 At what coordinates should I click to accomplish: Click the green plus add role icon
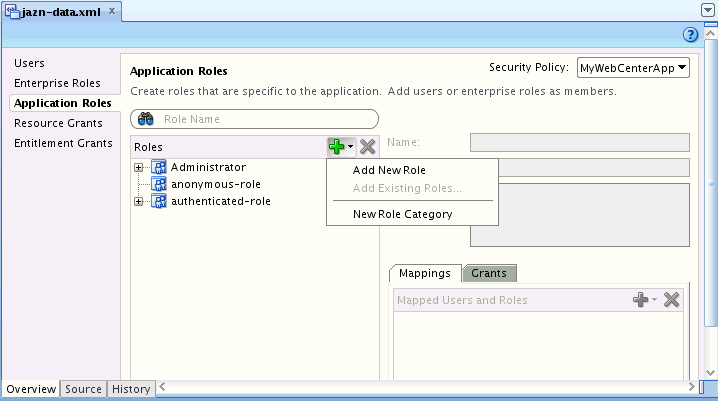point(337,147)
